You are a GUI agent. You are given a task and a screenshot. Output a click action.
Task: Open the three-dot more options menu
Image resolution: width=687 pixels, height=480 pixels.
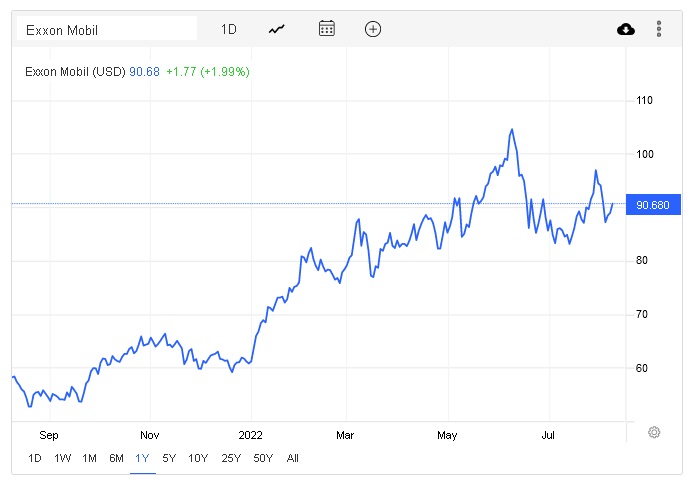(659, 29)
